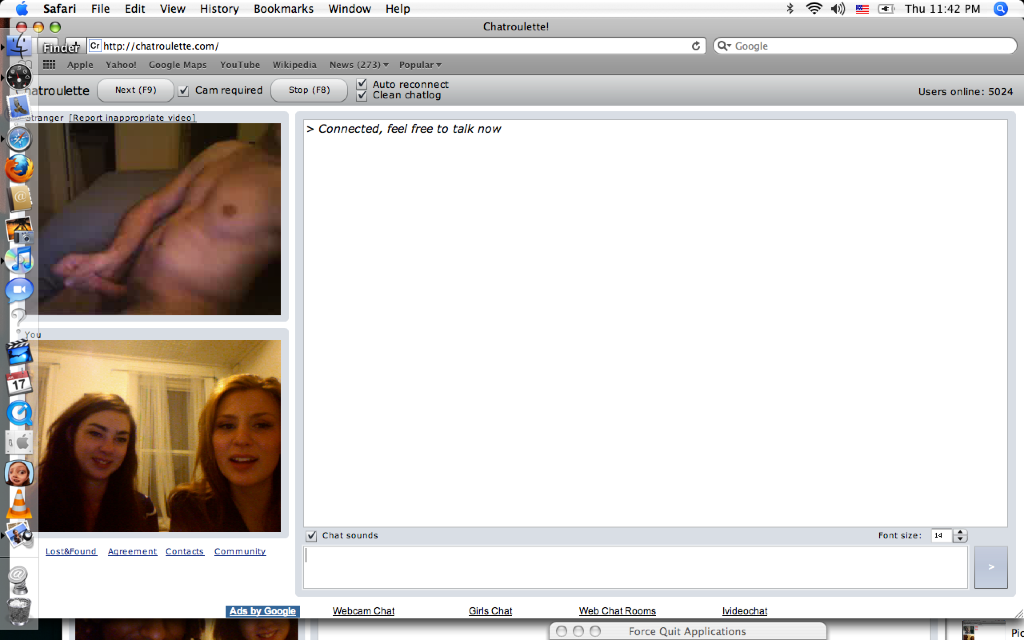This screenshot has height=640, width=1024.
Task: Launch Firefox from the Dock
Action: (x=19, y=168)
